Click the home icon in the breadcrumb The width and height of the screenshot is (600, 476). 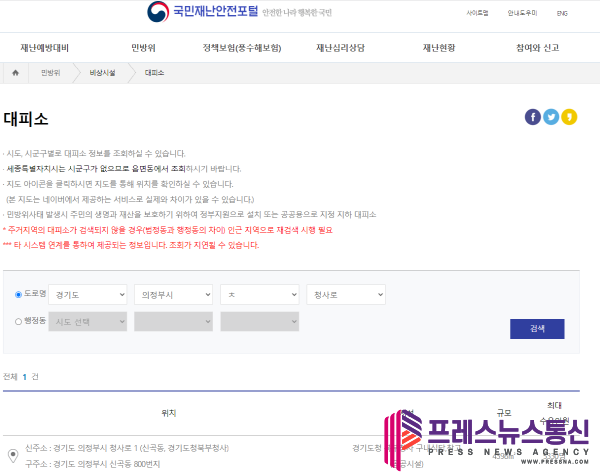(x=15, y=73)
